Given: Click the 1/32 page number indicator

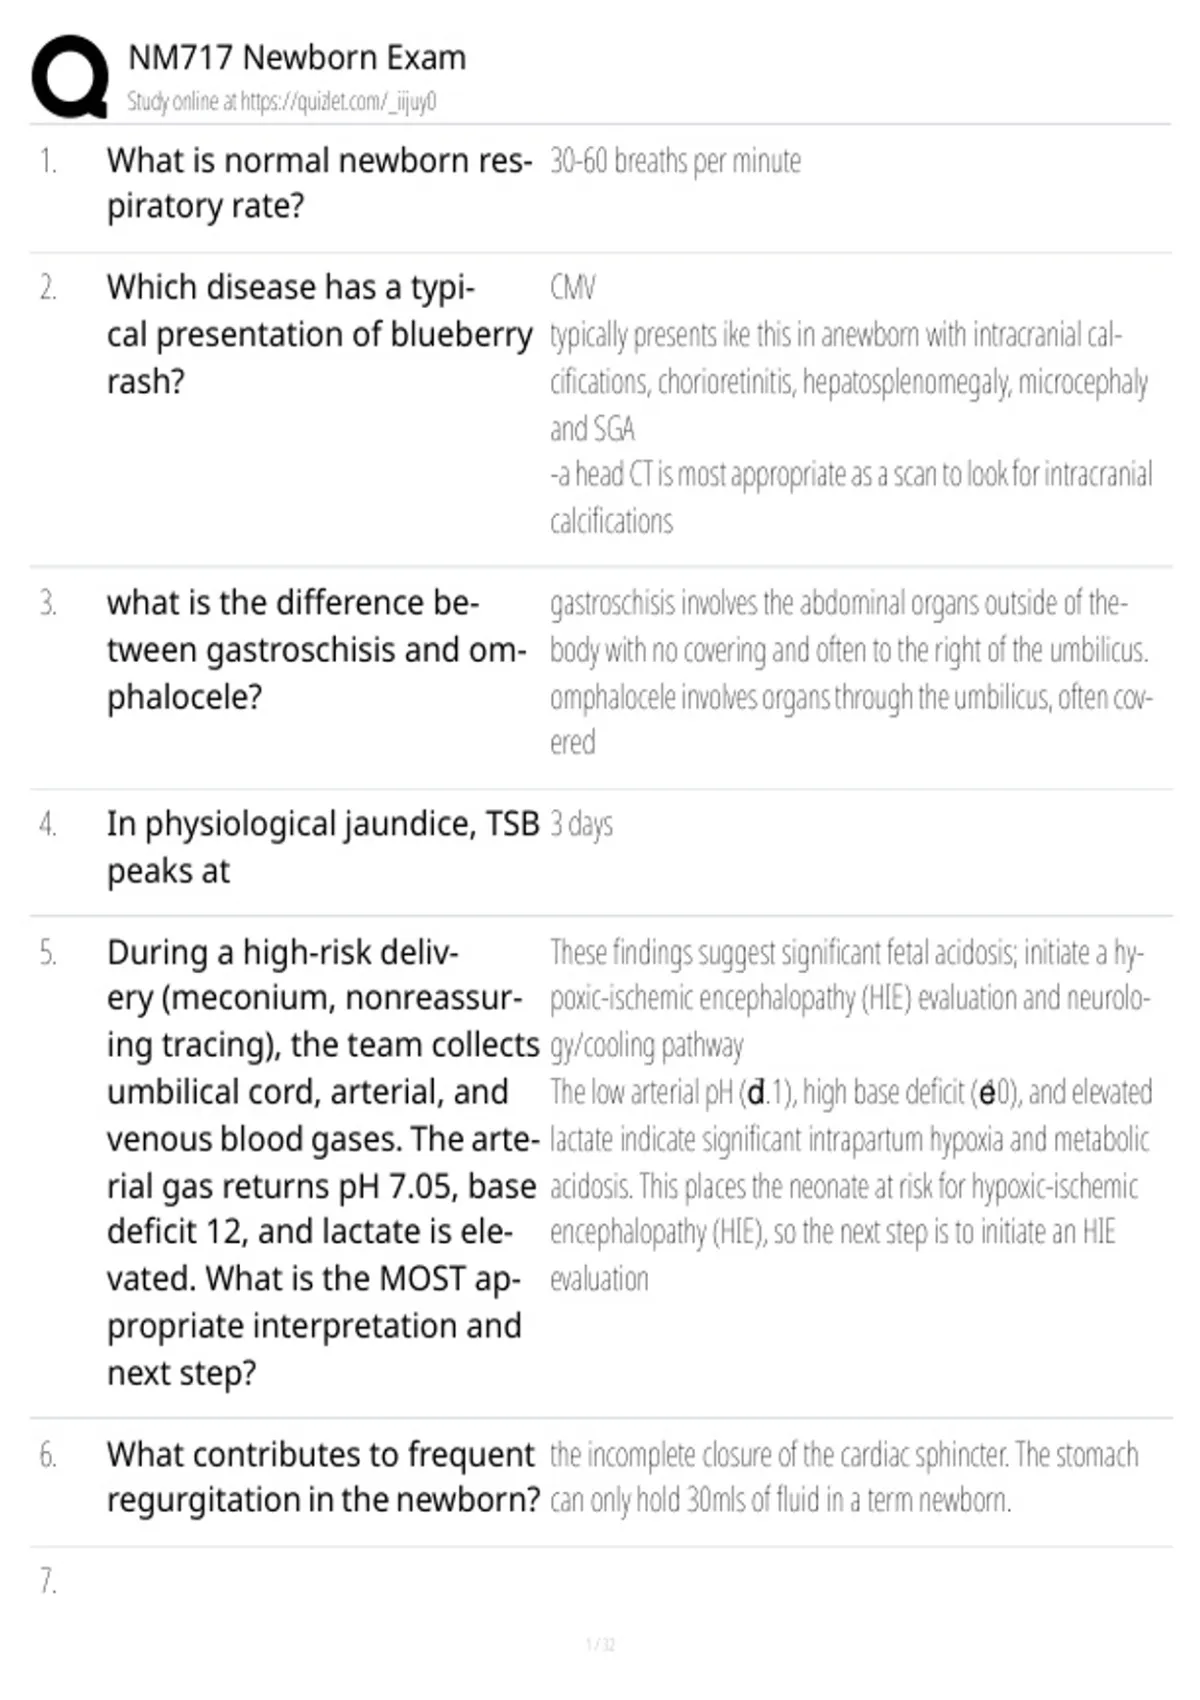Looking at the screenshot, I should pos(600,1644).
